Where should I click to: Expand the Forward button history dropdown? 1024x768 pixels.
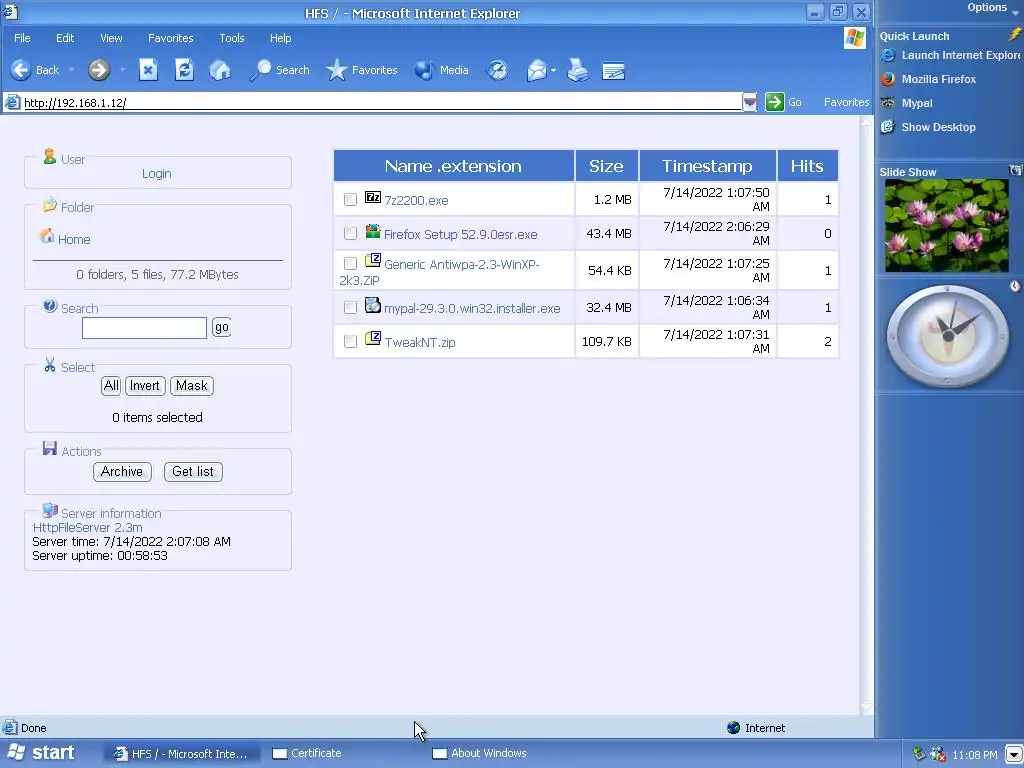click(x=122, y=70)
